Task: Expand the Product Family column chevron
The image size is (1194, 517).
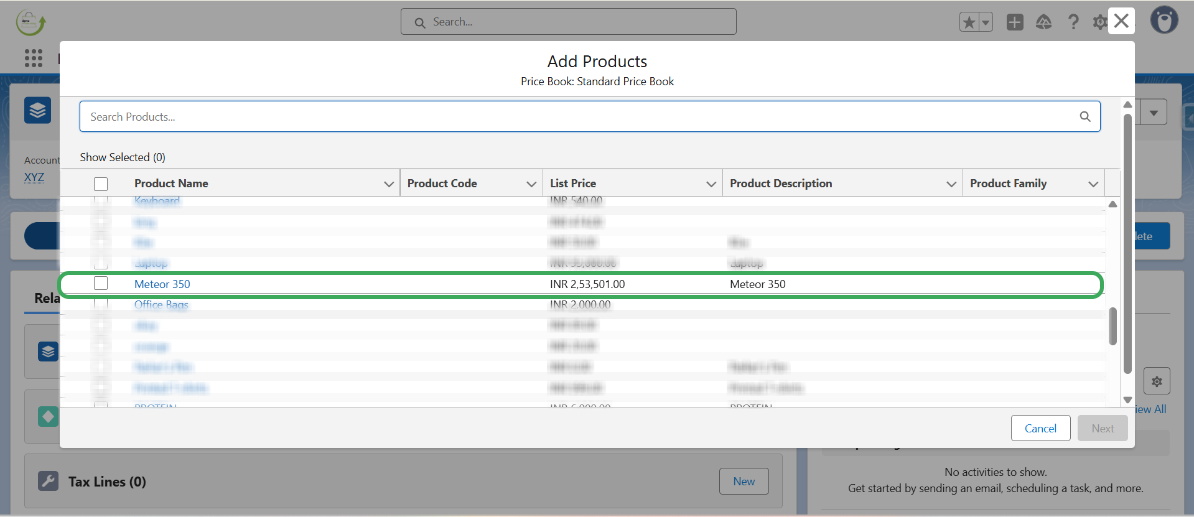Action: pyautogui.click(x=1093, y=184)
